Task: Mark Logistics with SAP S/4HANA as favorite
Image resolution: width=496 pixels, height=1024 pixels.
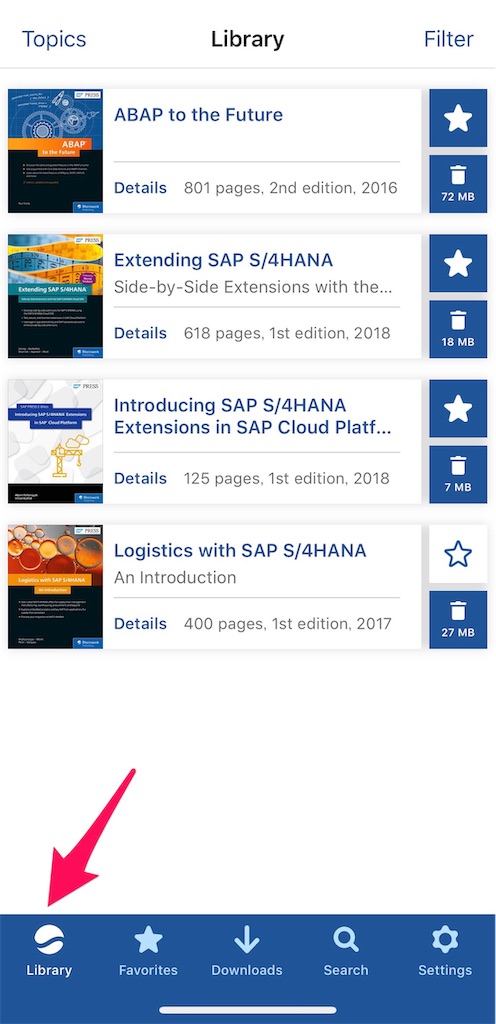Action: coord(458,554)
